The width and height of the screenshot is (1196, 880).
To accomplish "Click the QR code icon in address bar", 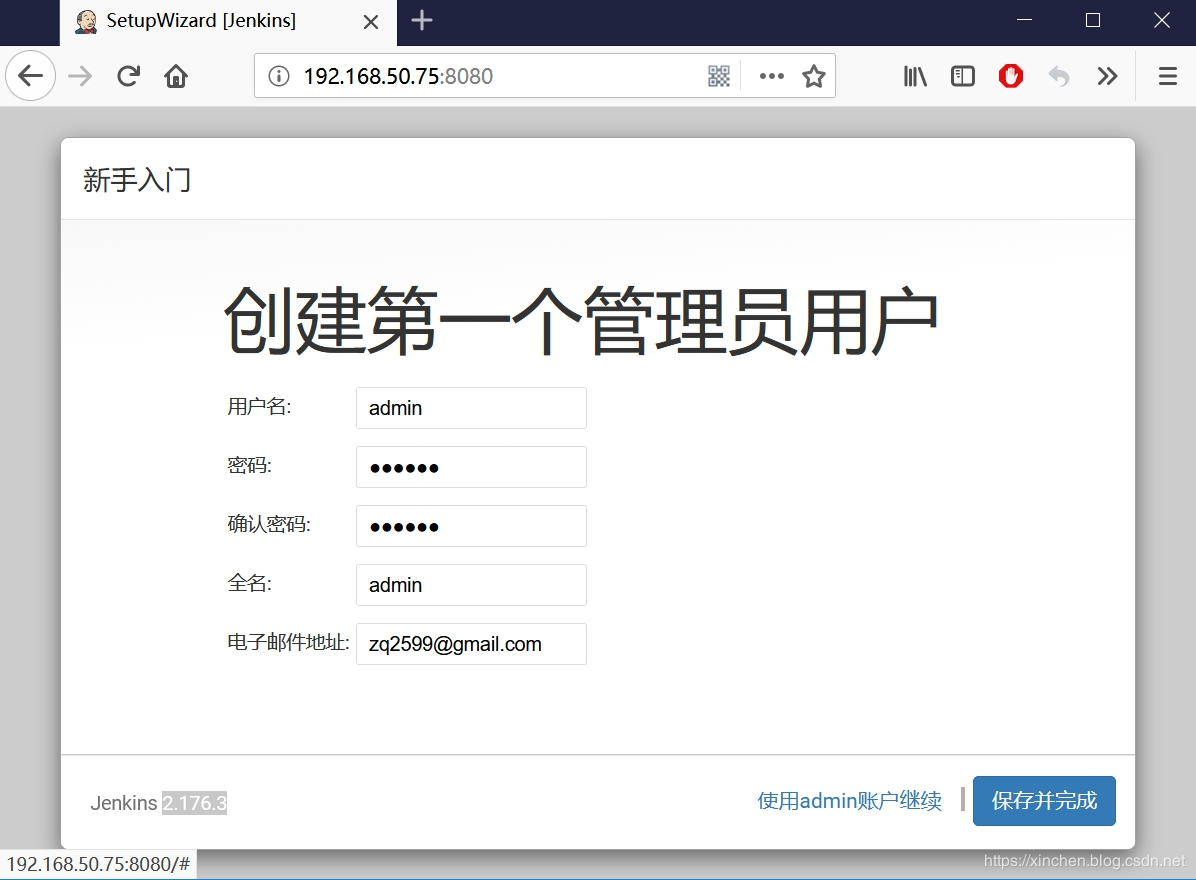I will pyautogui.click(x=718, y=75).
